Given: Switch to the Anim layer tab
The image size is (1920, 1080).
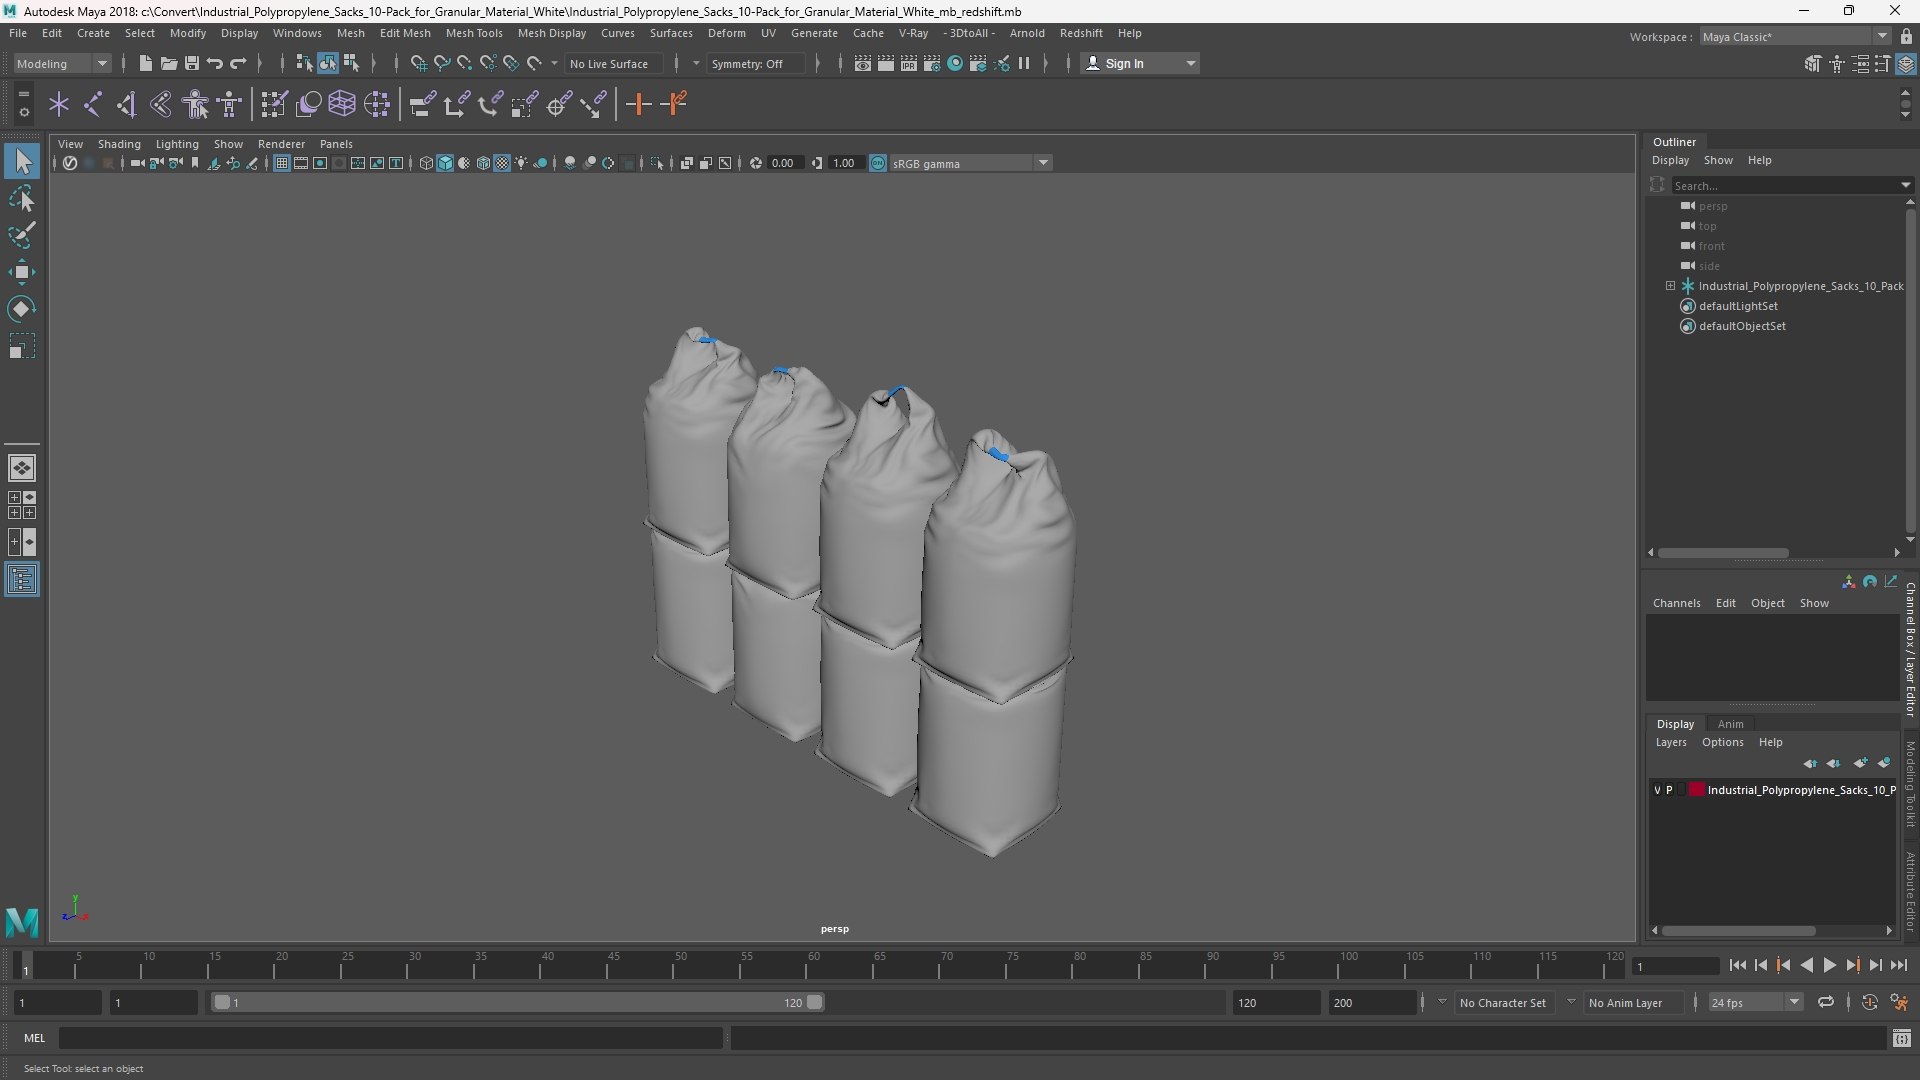Looking at the screenshot, I should point(1730,724).
